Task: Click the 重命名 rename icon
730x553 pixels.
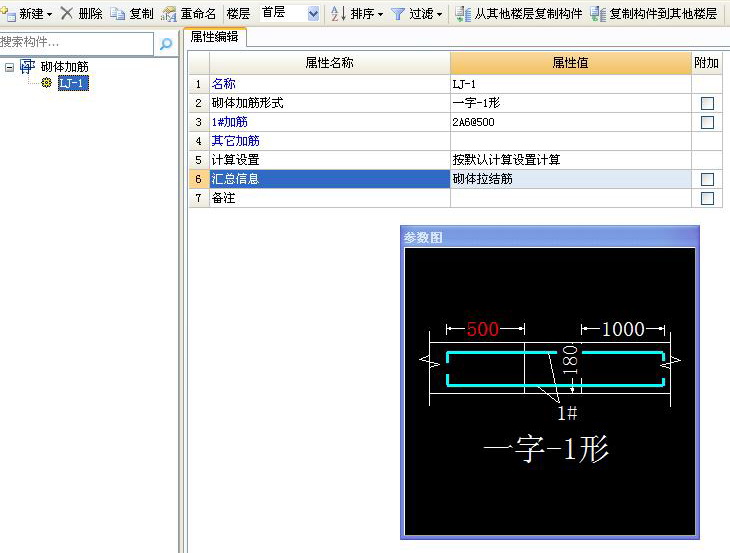Action: [x=168, y=14]
